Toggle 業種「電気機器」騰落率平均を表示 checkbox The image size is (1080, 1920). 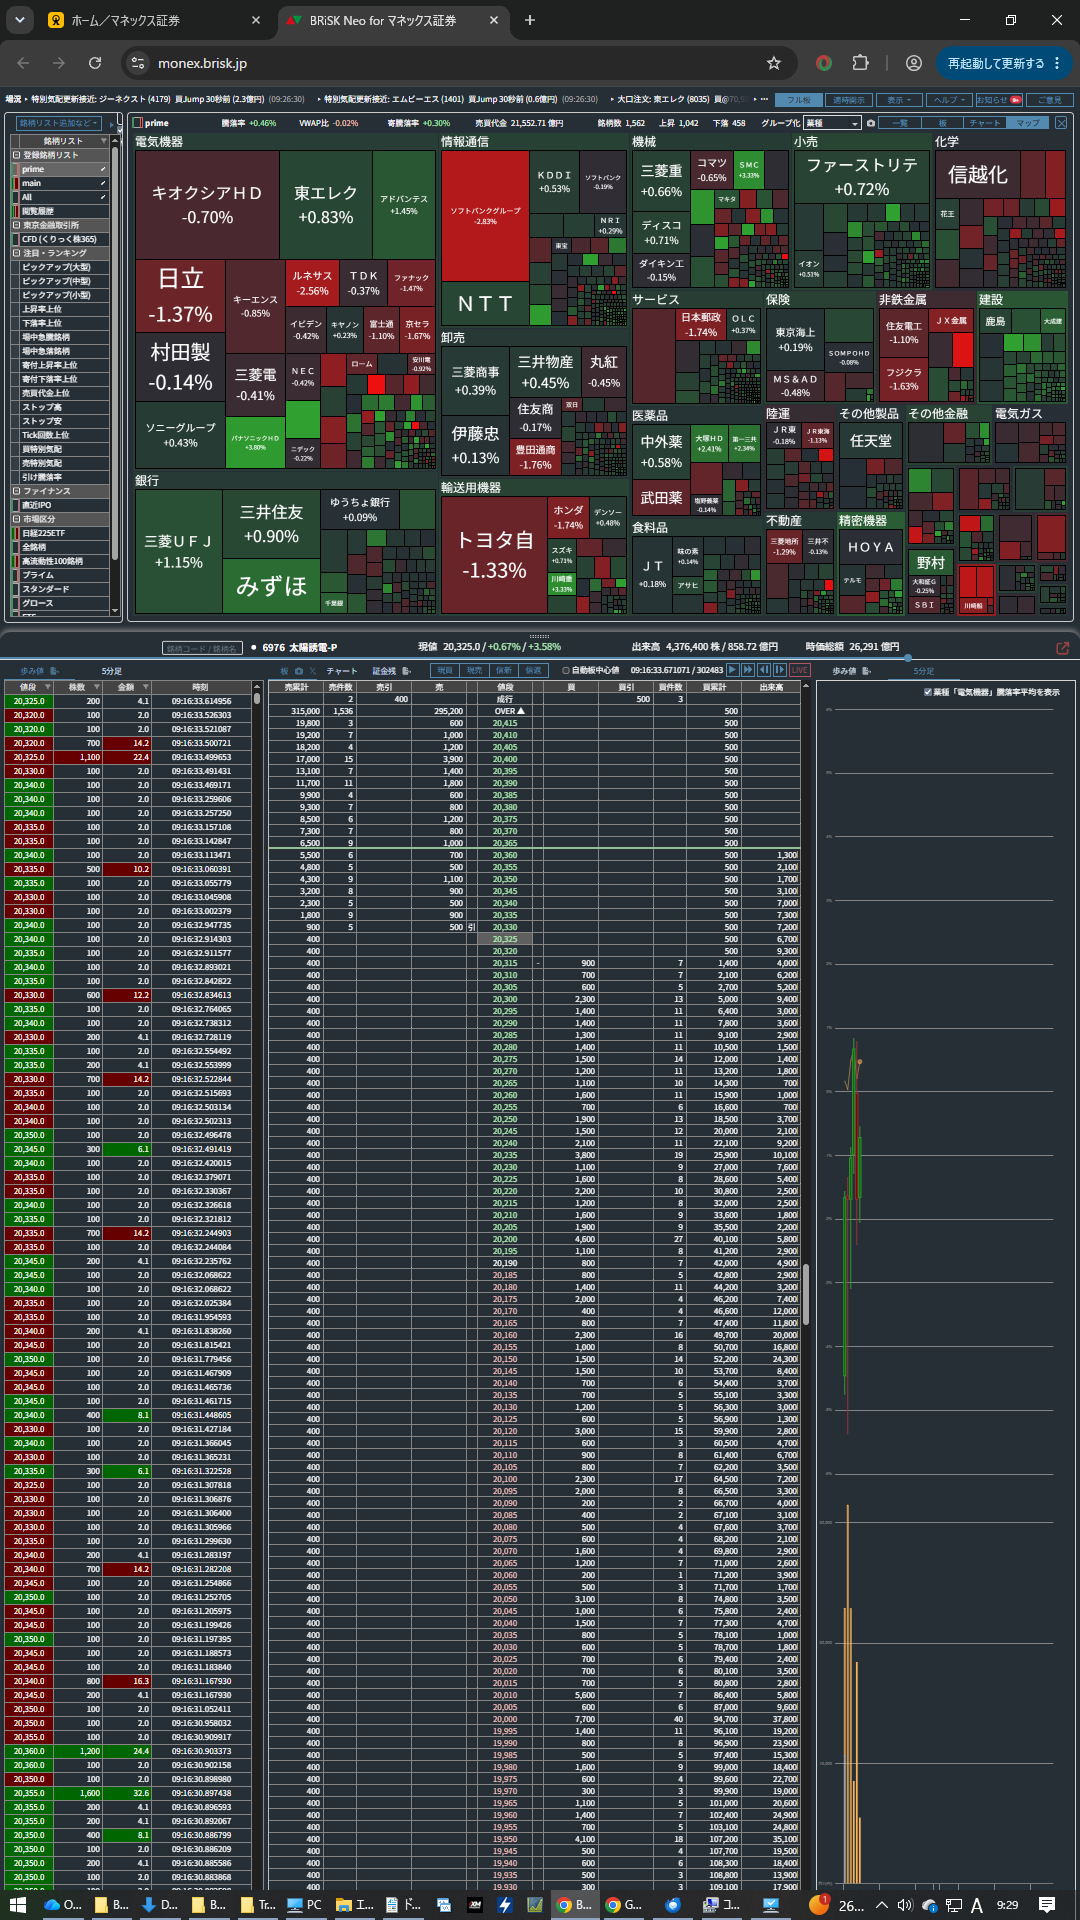(928, 692)
